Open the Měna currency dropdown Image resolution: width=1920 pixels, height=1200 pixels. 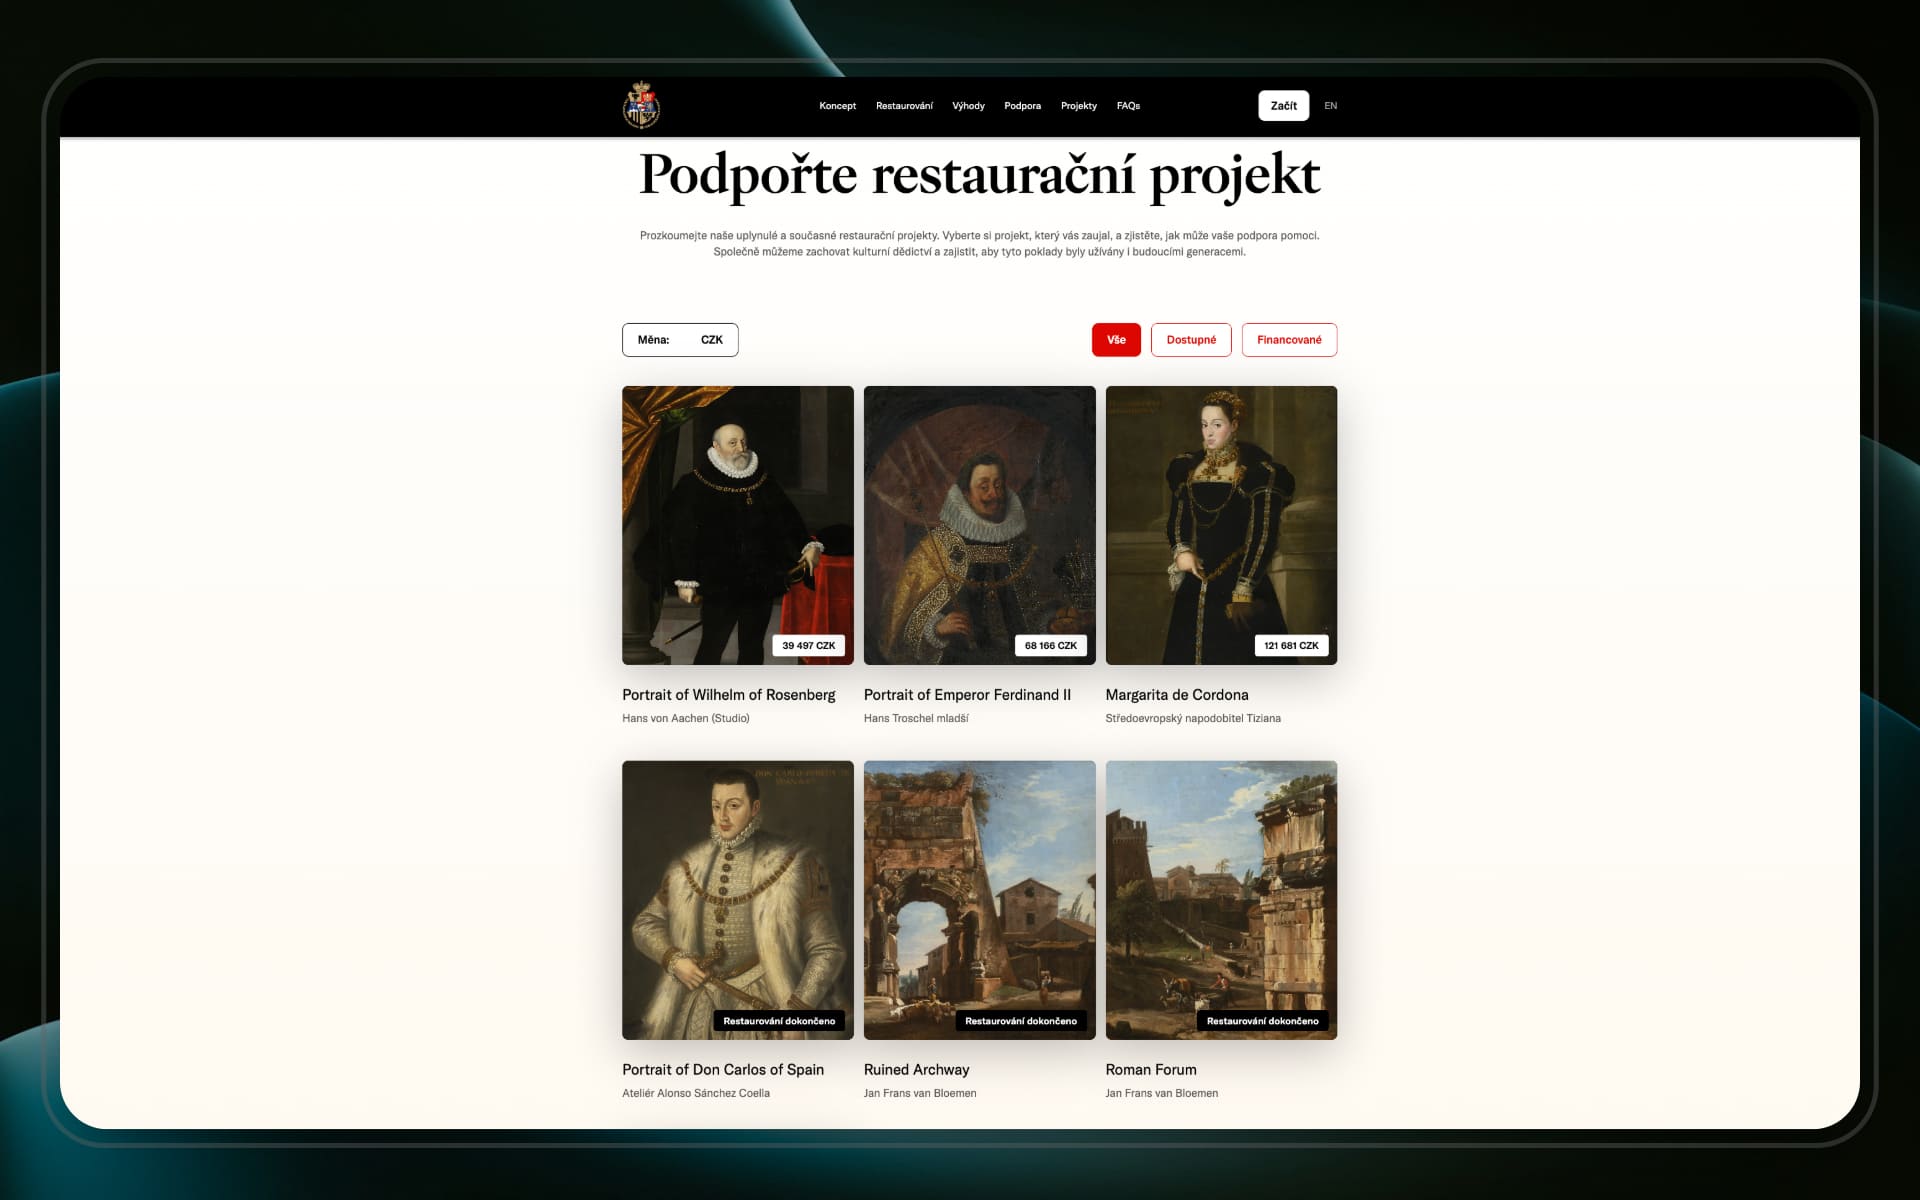click(680, 340)
